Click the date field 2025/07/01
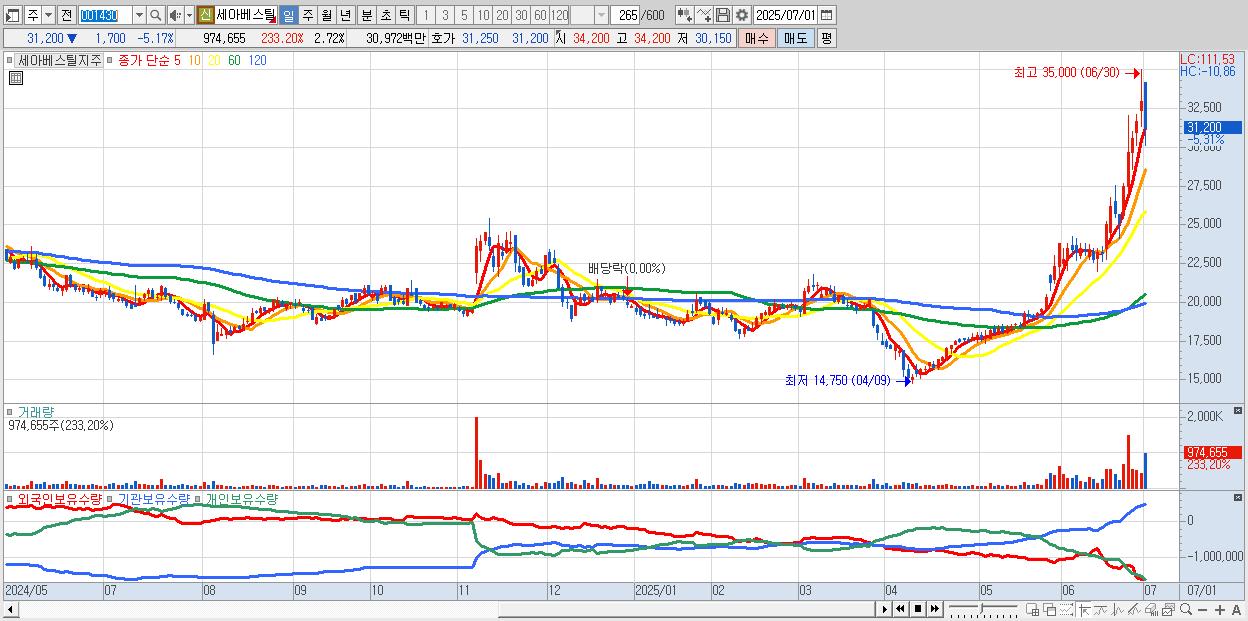 pyautogui.click(x=786, y=16)
